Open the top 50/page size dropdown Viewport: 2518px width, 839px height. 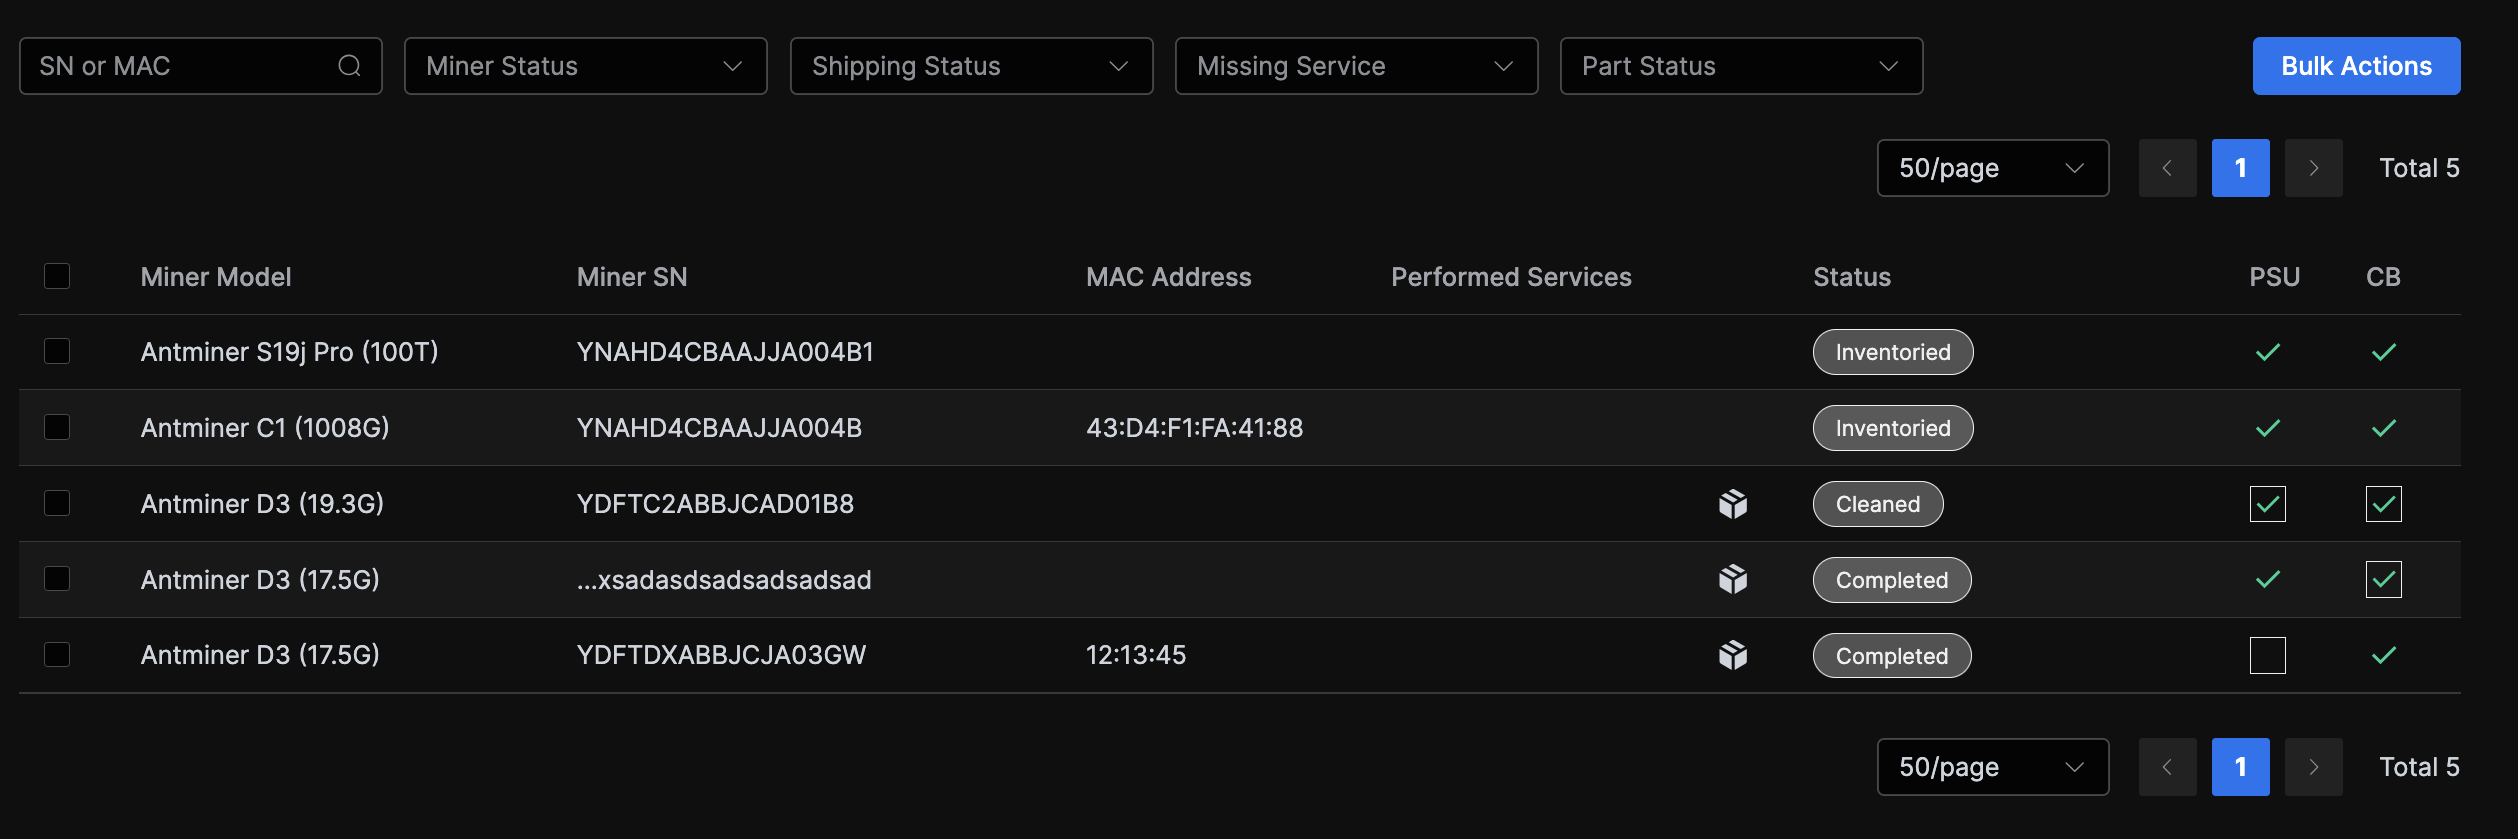pyautogui.click(x=1993, y=168)
